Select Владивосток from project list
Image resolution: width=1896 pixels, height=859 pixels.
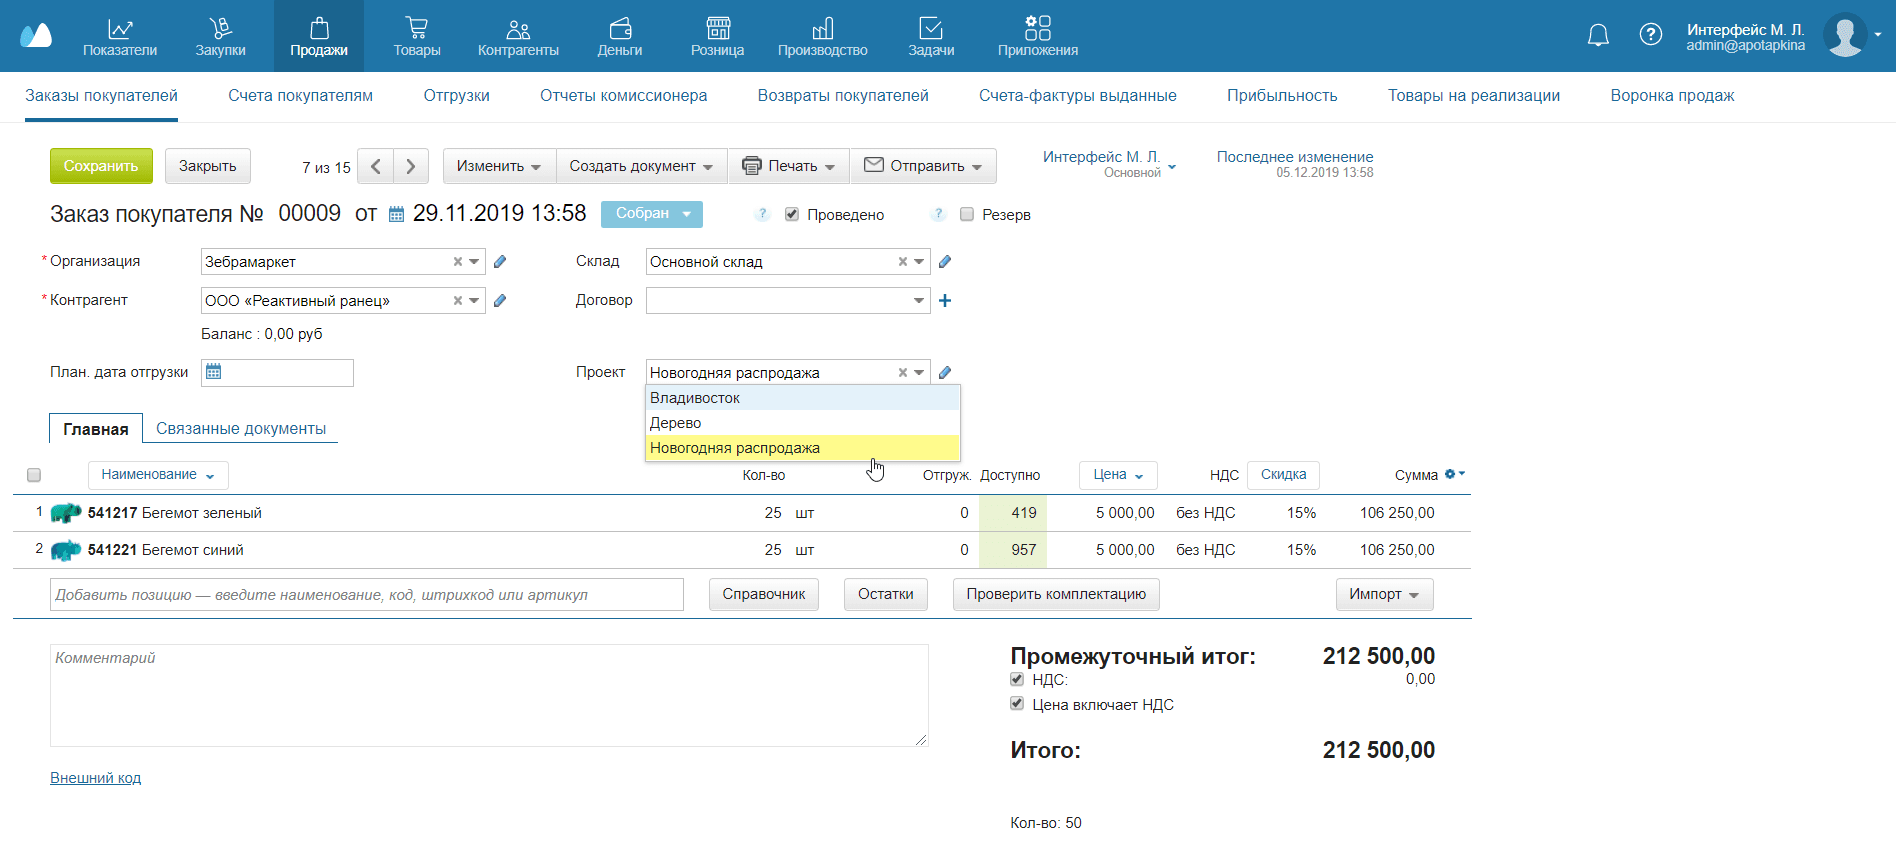coord(695,398)
